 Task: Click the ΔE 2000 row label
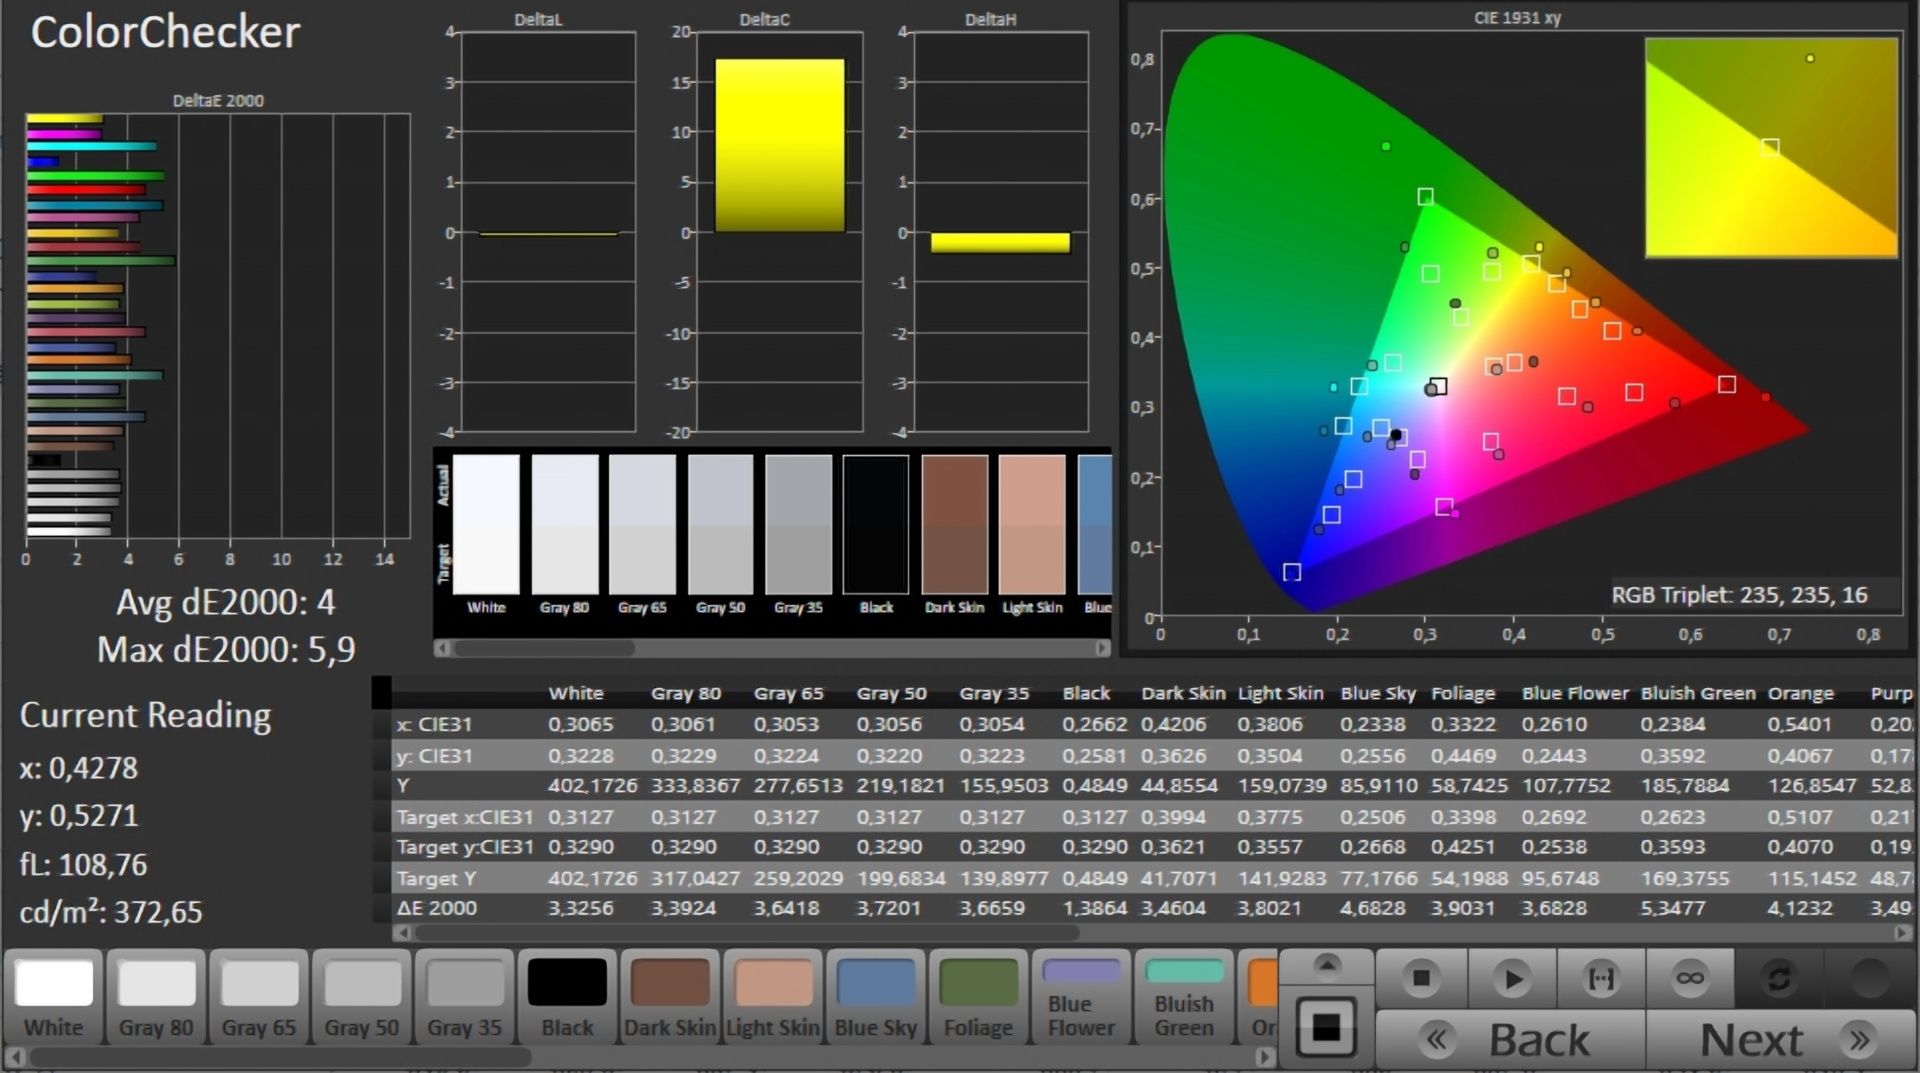436,908
